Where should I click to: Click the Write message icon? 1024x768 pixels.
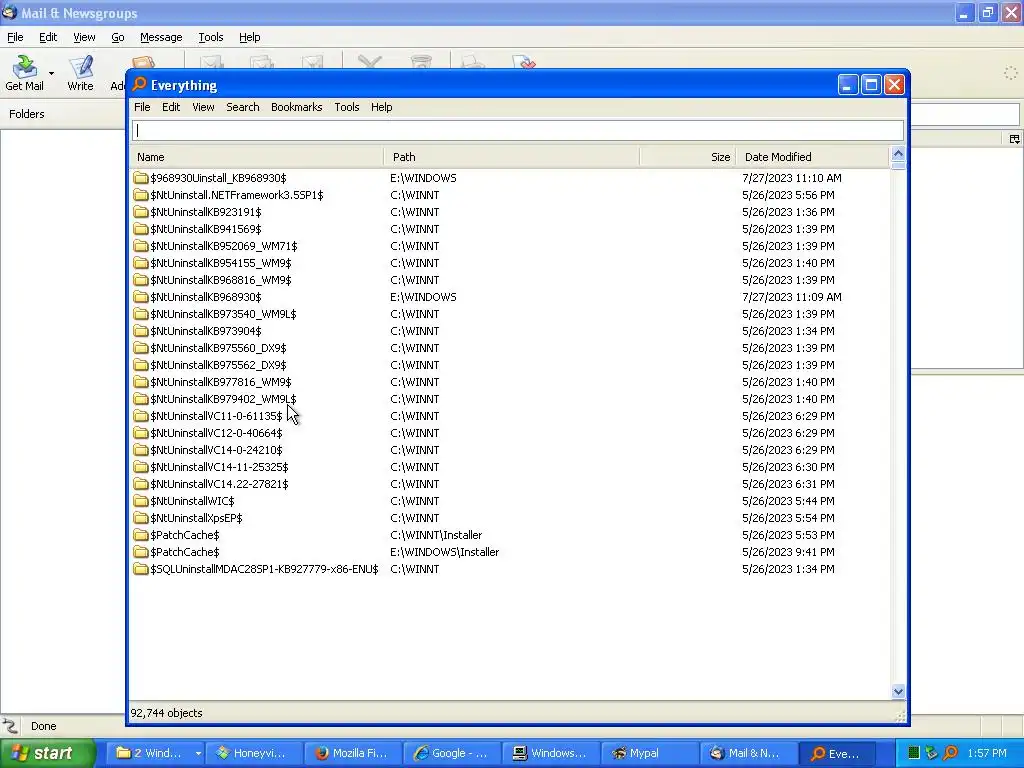[80, 67]
